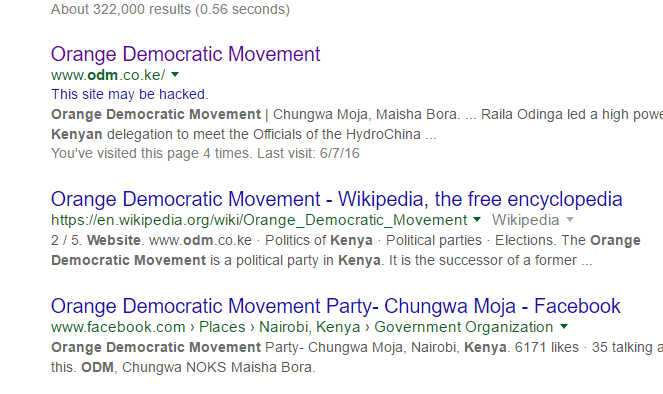Click the "You've visited this page" note
The height and width of the screenshot is (394, 663).
[205, 153]
